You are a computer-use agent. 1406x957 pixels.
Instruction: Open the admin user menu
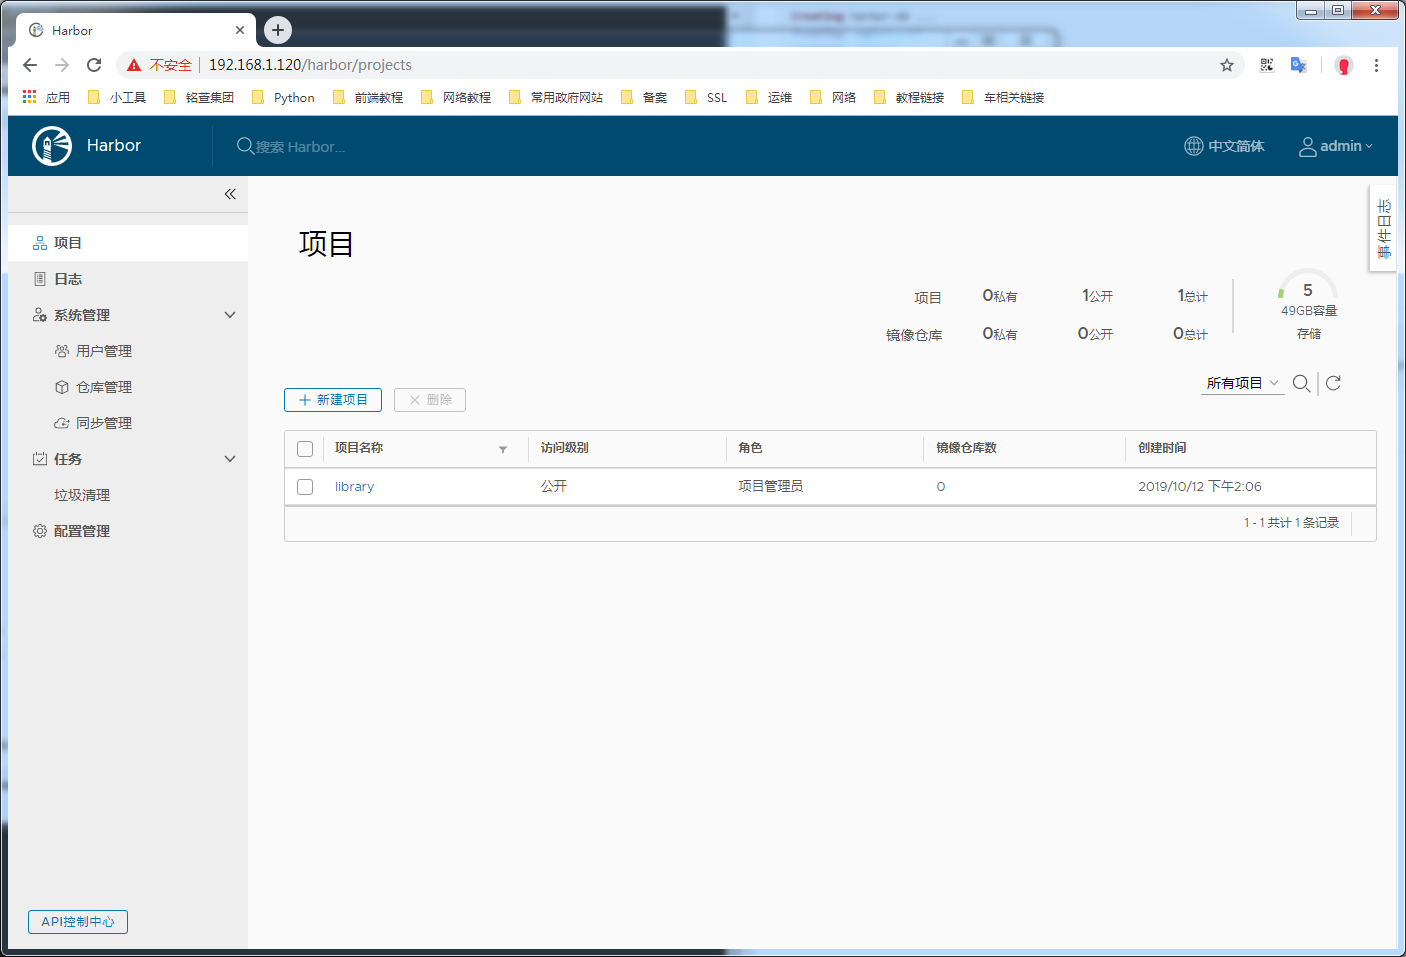(x=1336, y=146)
